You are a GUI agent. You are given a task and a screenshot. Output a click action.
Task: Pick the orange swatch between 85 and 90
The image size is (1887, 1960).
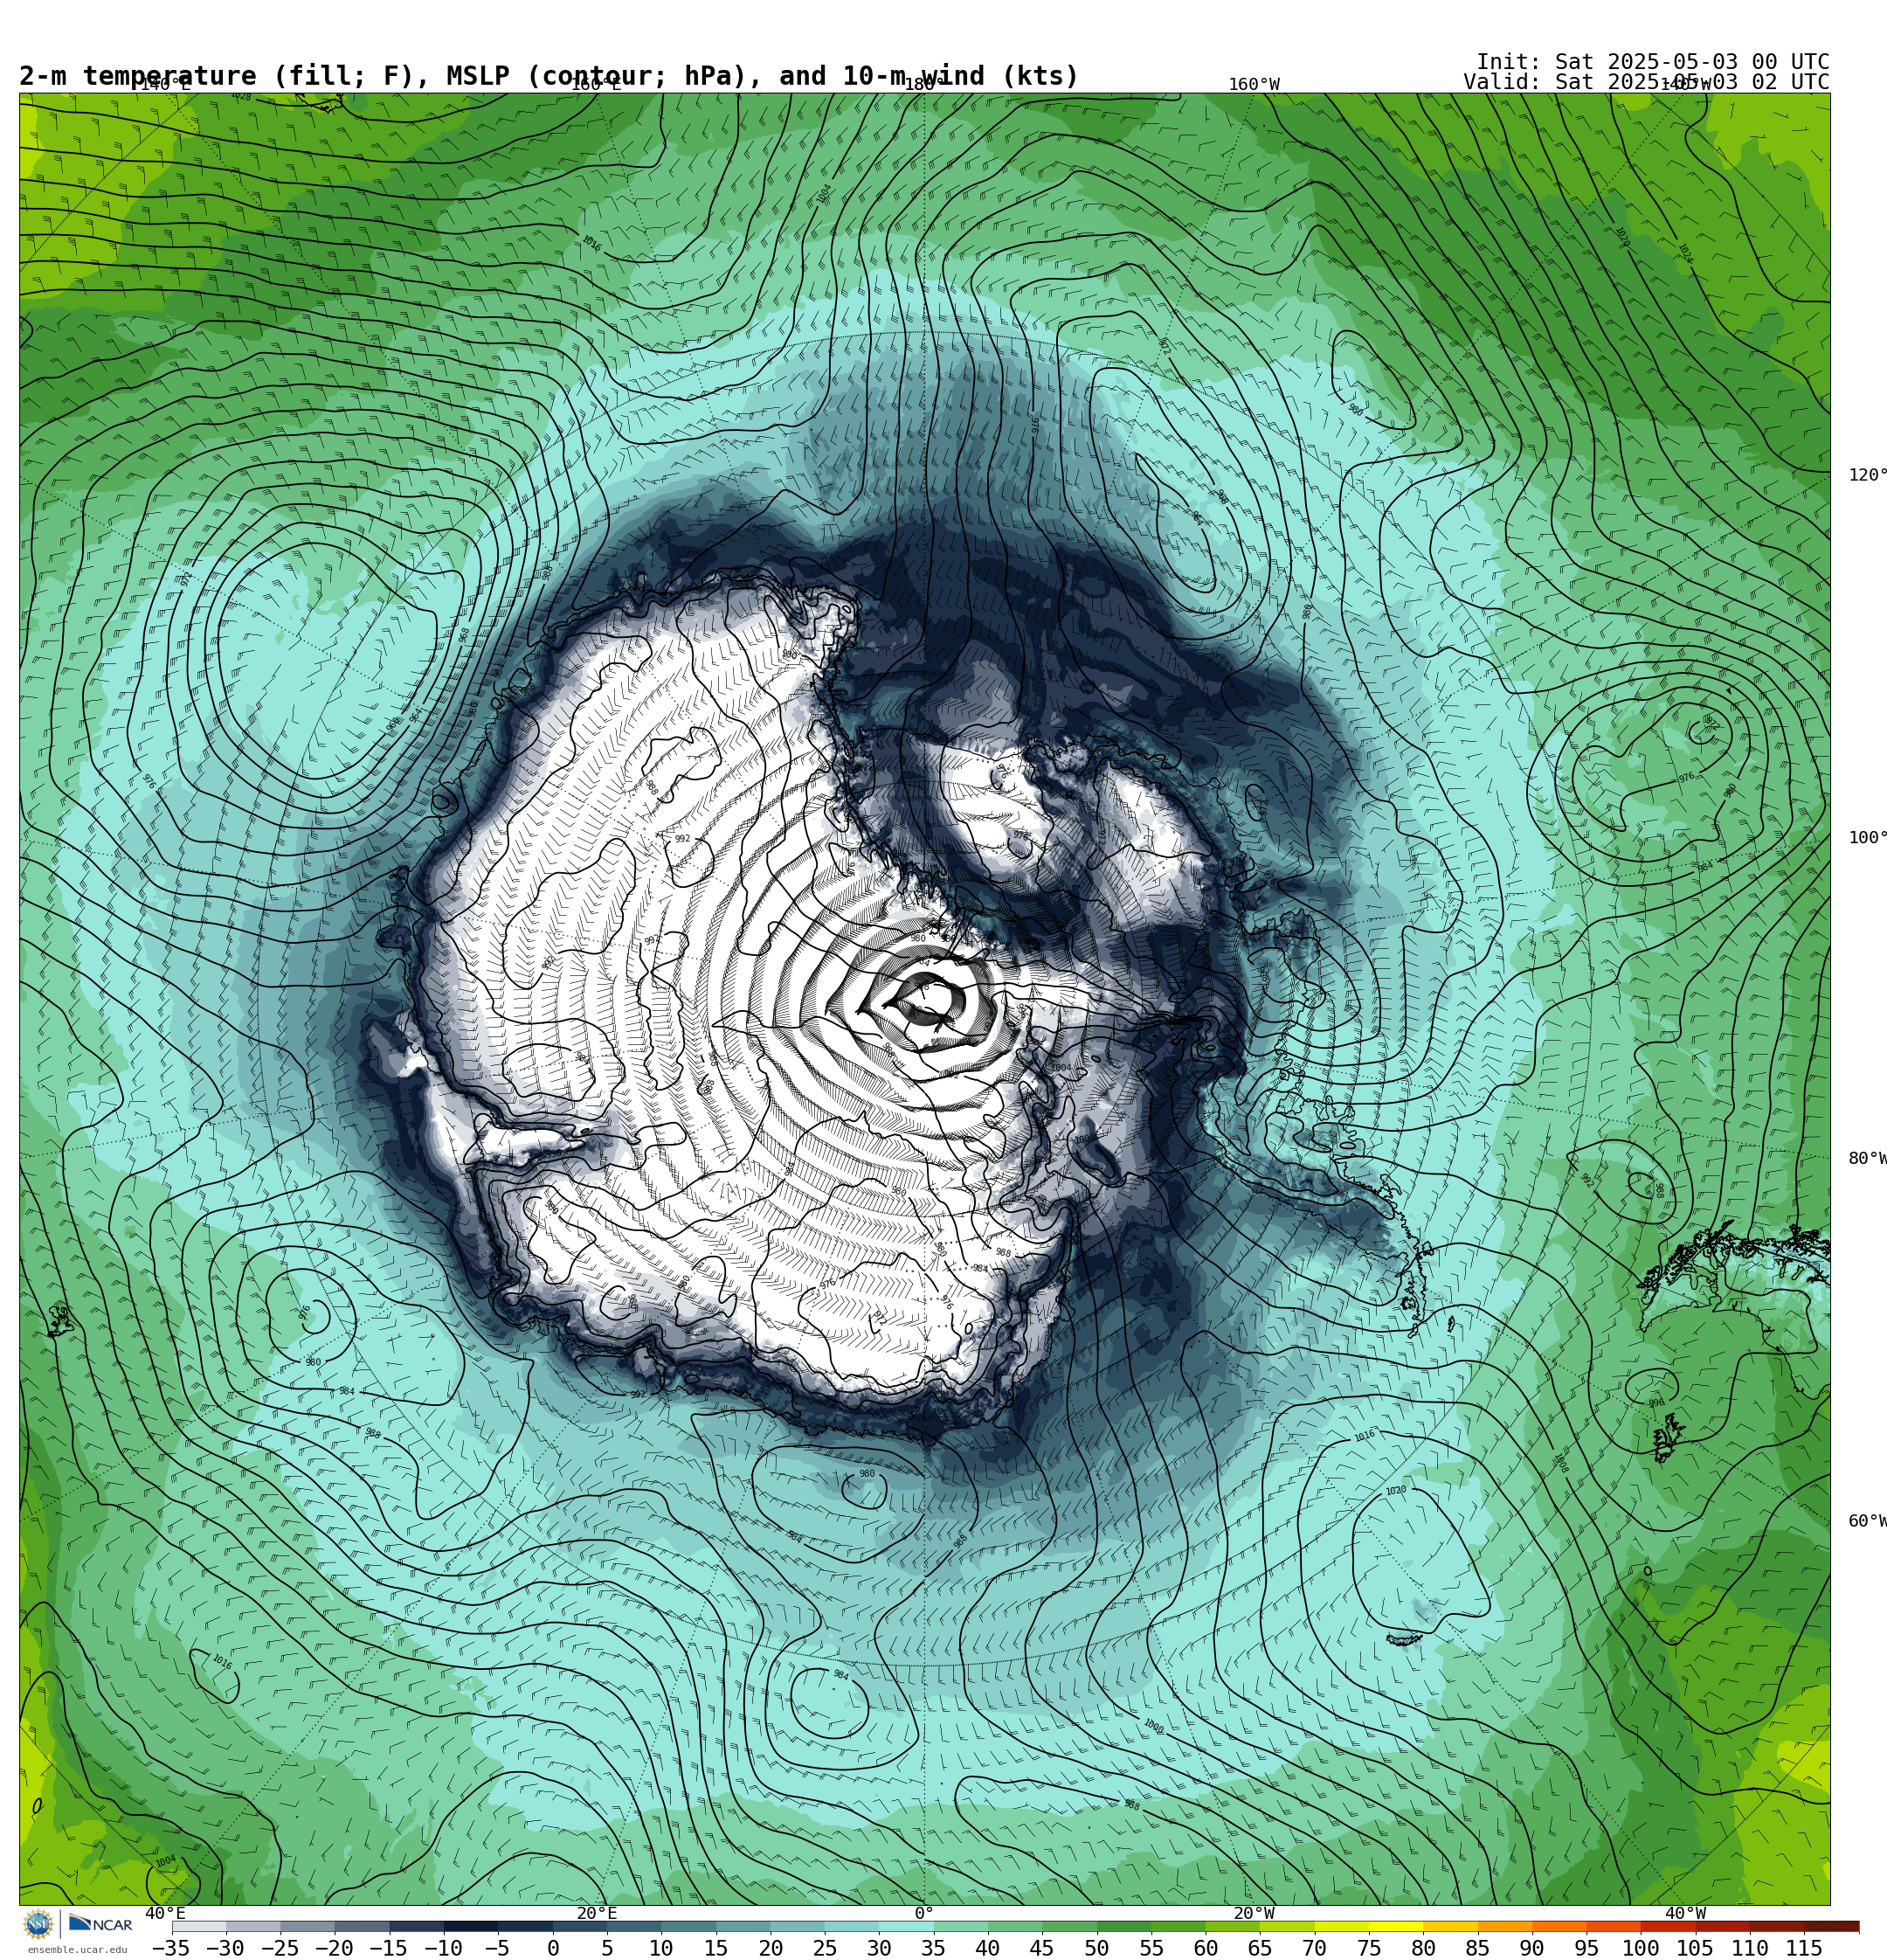coord(1504,1926)
